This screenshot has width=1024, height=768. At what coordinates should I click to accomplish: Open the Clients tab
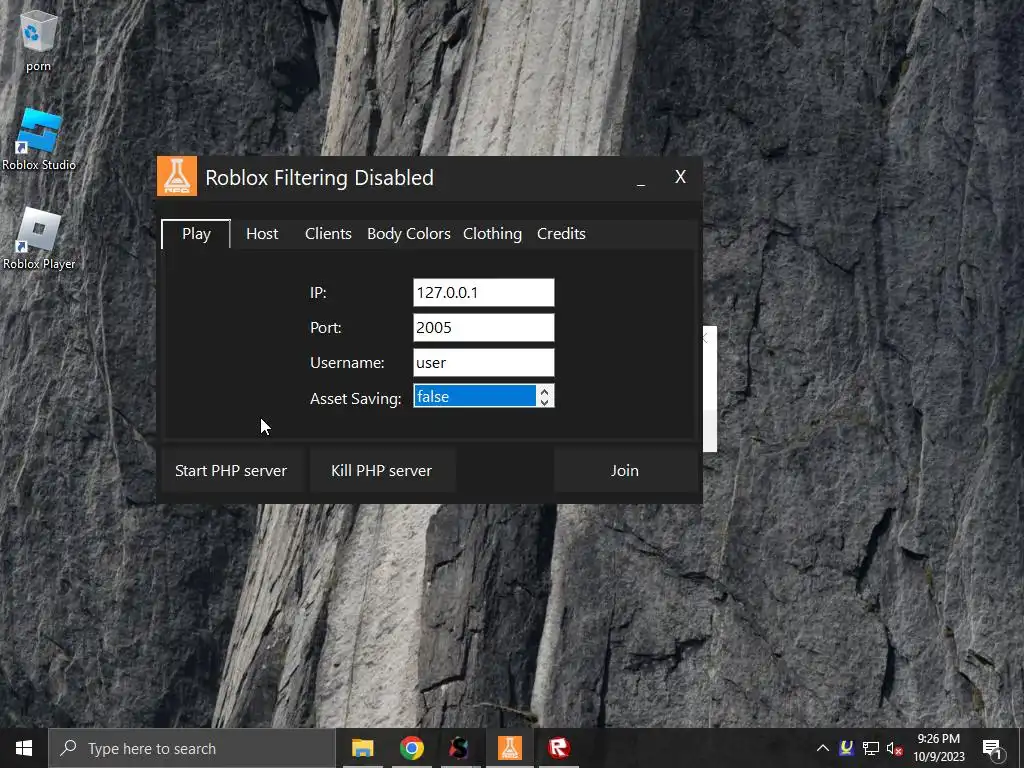tap(328, 234)
